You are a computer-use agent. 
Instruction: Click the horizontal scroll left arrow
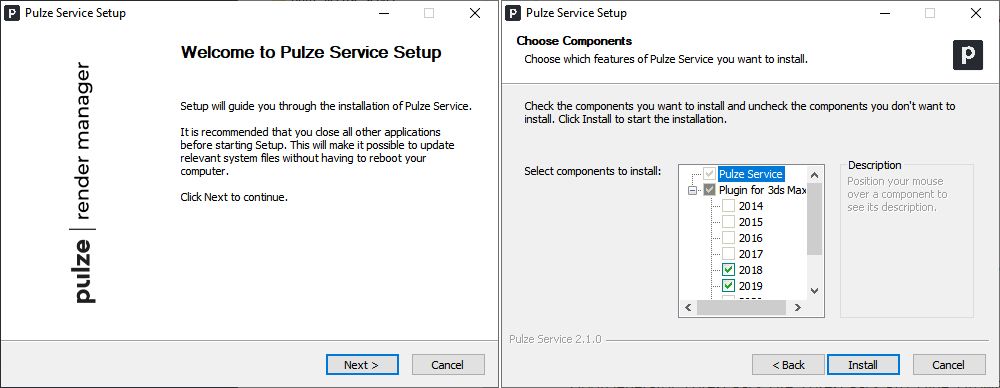coord(688,308)
